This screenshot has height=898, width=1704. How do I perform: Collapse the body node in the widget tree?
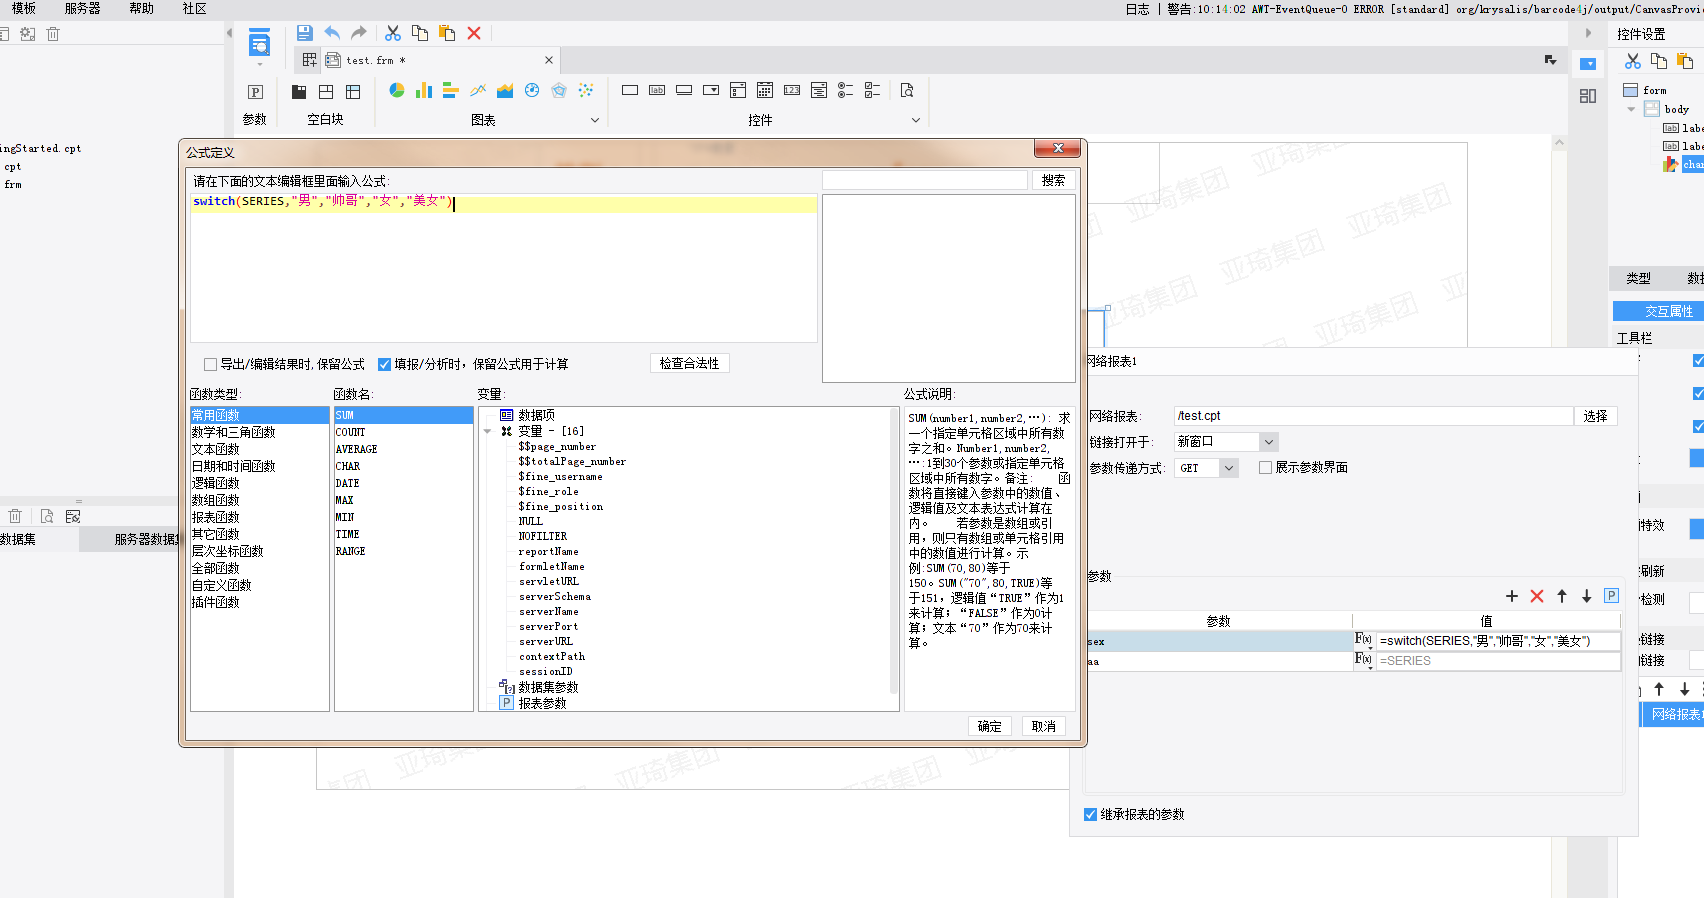click(1631, 109)
